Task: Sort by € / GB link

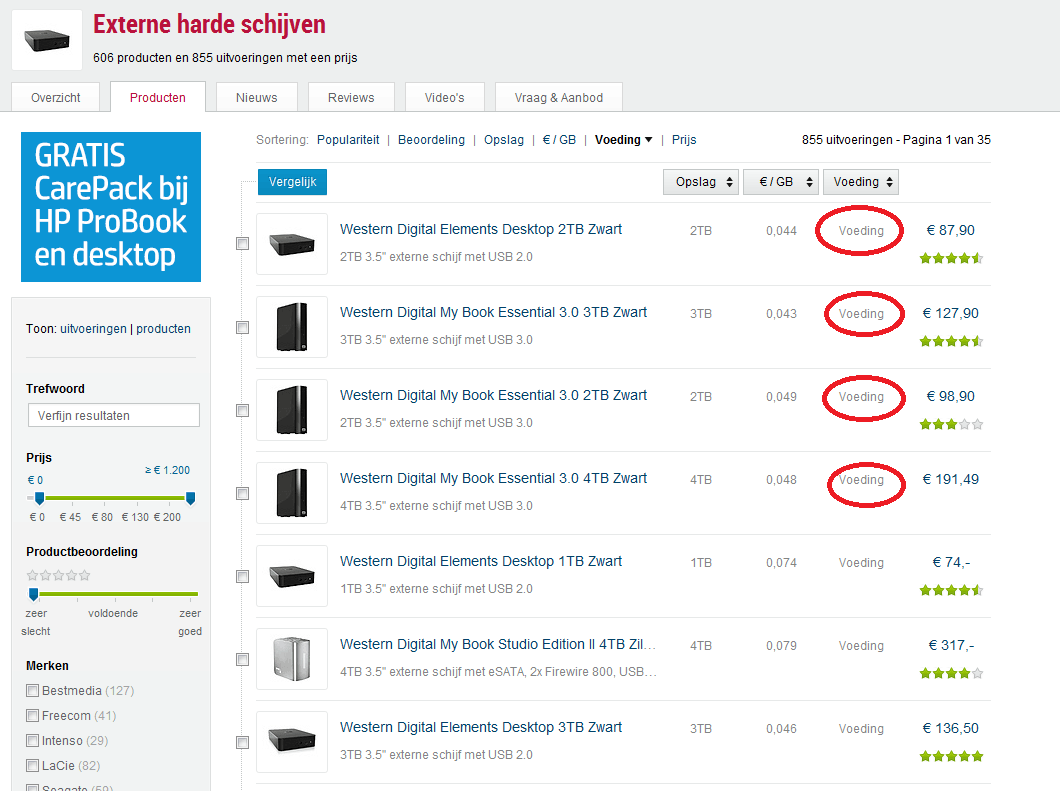Action: click(x=559, y=140)
